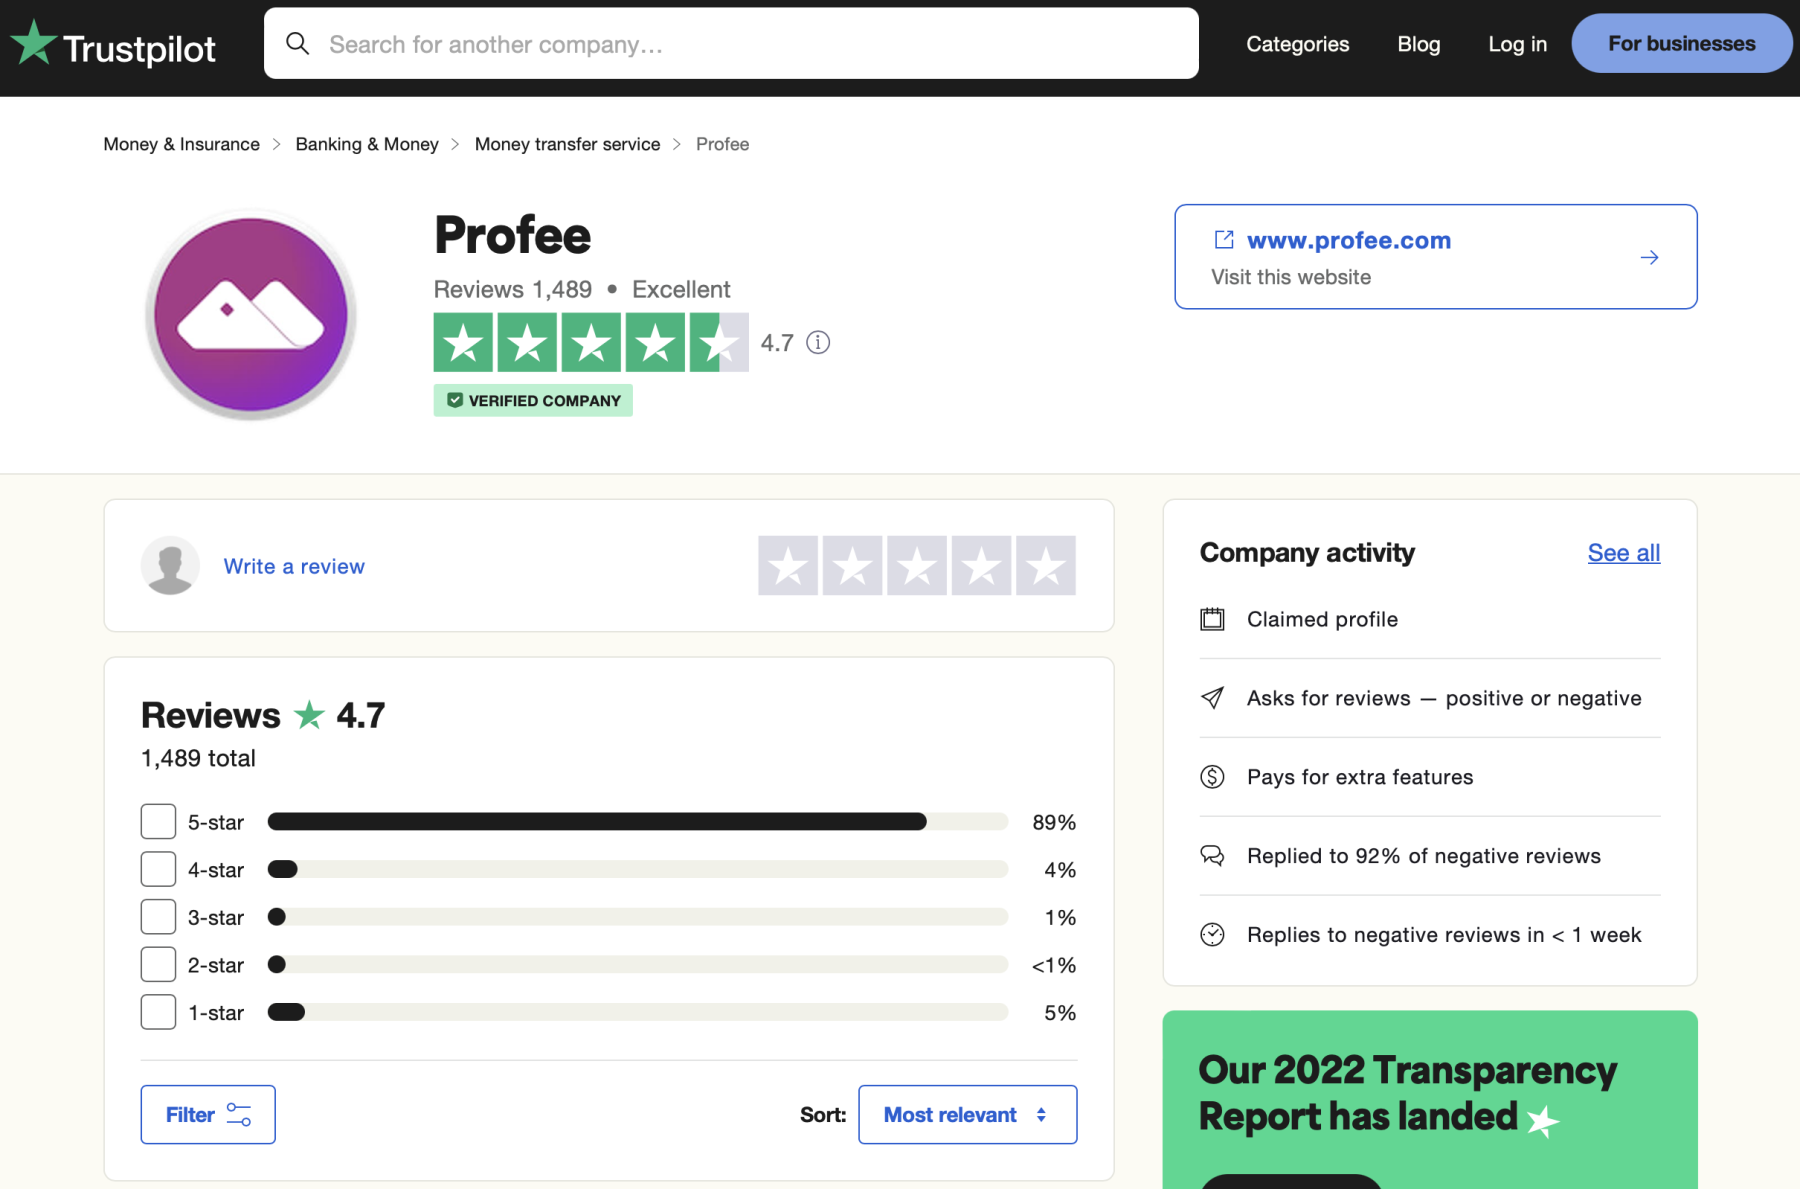The image size is (1800, 1189).
Task: Click 'Replied to 92% of negative reviews'
Action: coord(1423,856)
